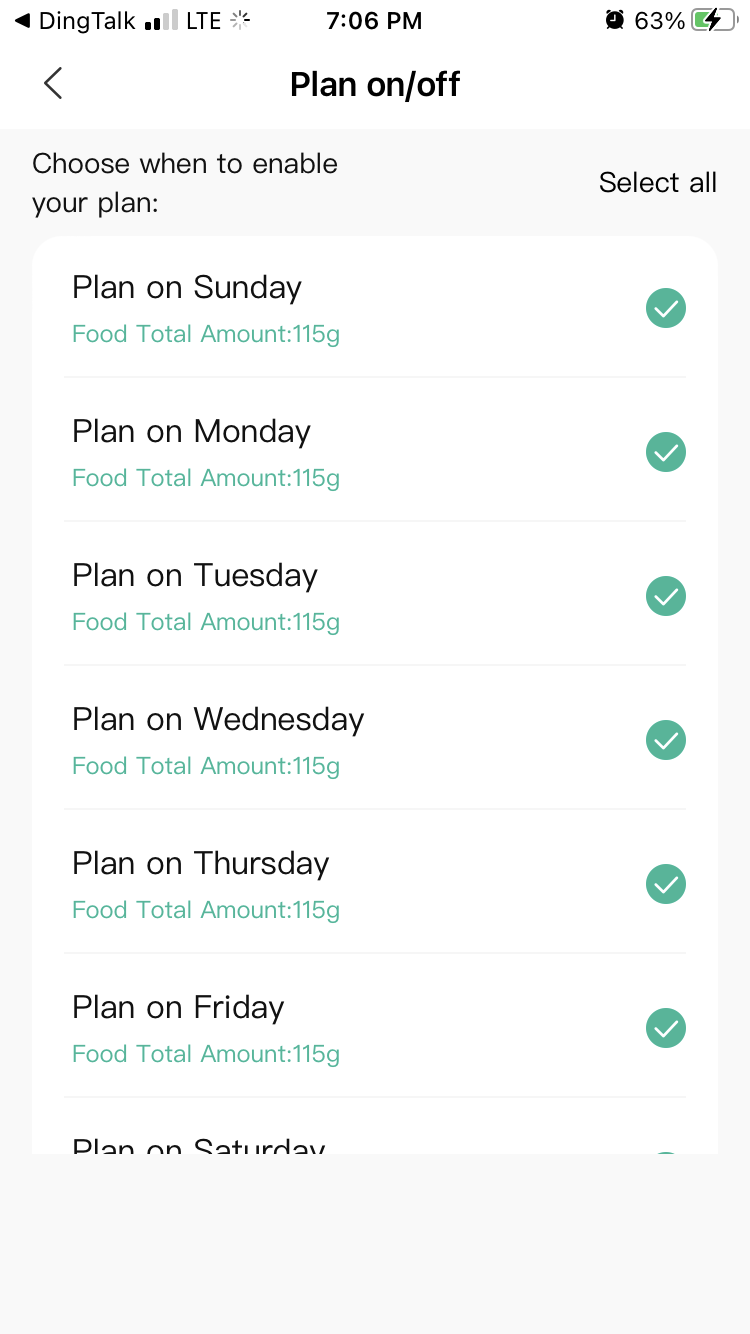750x1334 pixels.
Task: Tap the Plan on Sunday label
Action: (187, 288)
